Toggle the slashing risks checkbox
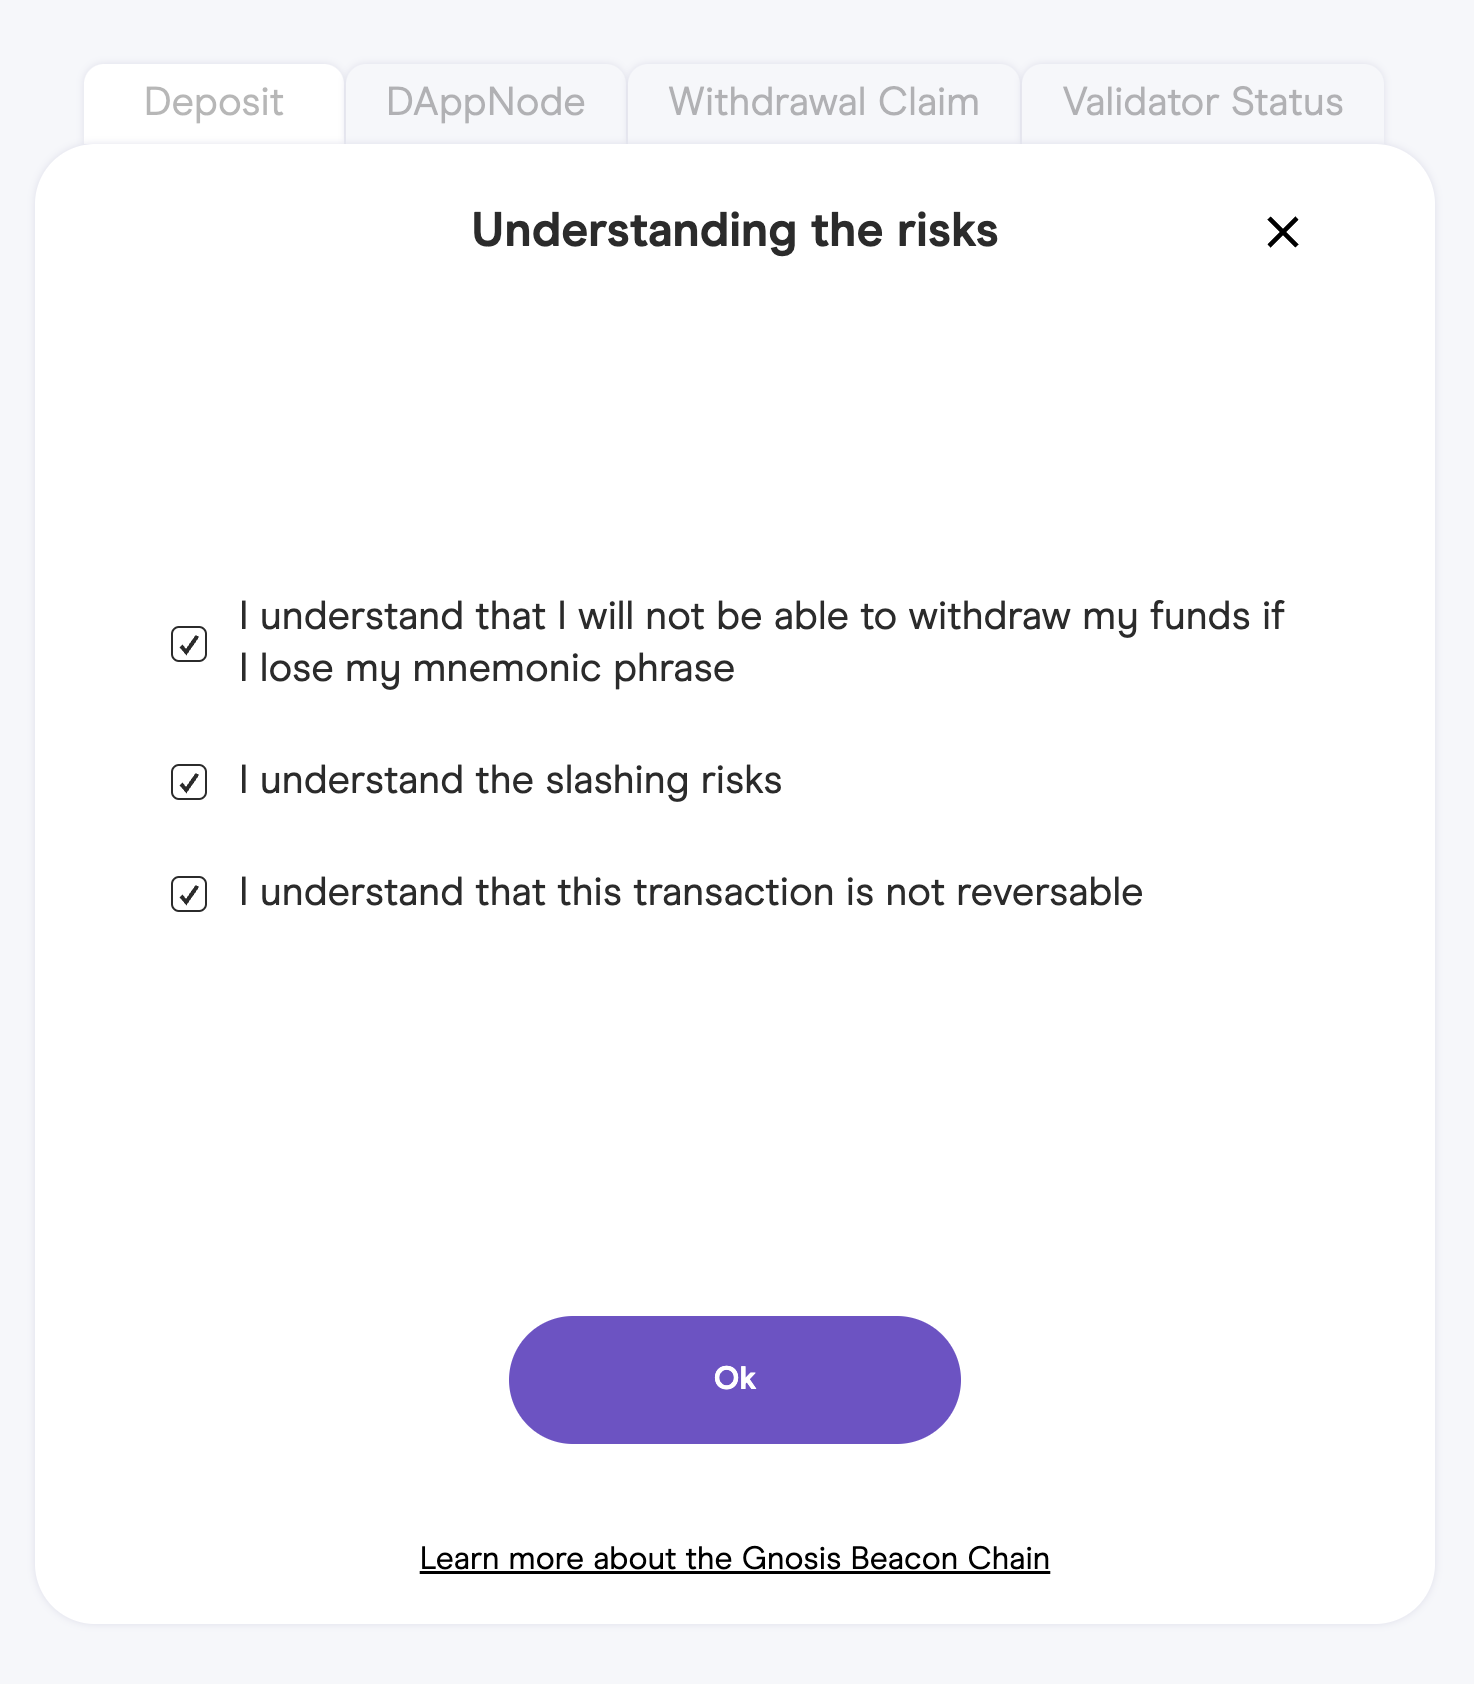Image resolution: width=1474 pixels, height=1684 pixels. [x=189, y=782]
